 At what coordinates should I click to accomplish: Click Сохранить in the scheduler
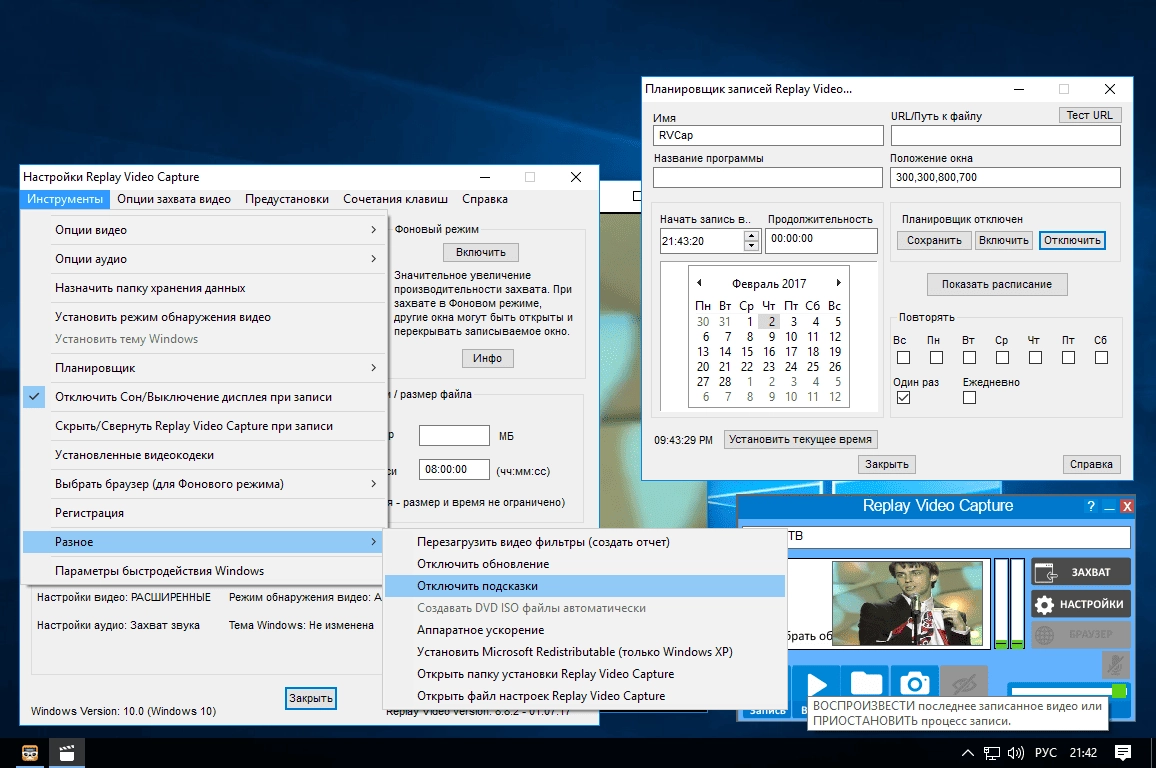tap(934, 240)
